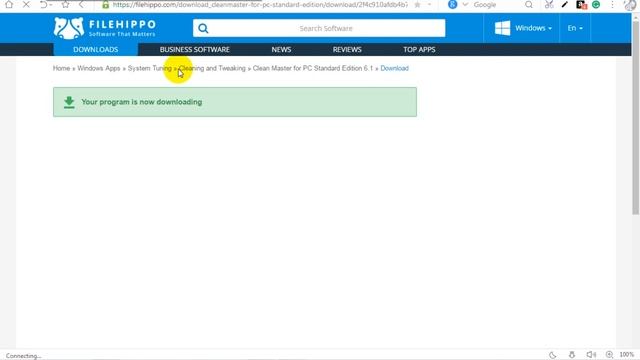
Task: Click the gray star in address bar
Action: click(417, 5)
